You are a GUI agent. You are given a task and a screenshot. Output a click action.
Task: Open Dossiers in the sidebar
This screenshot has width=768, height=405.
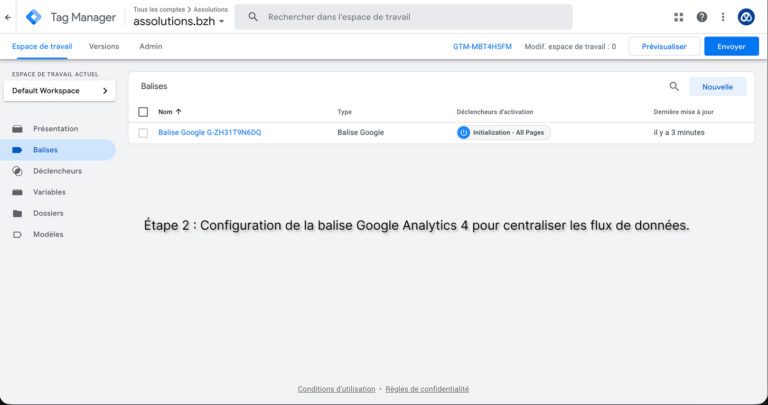tap(48, 213)
